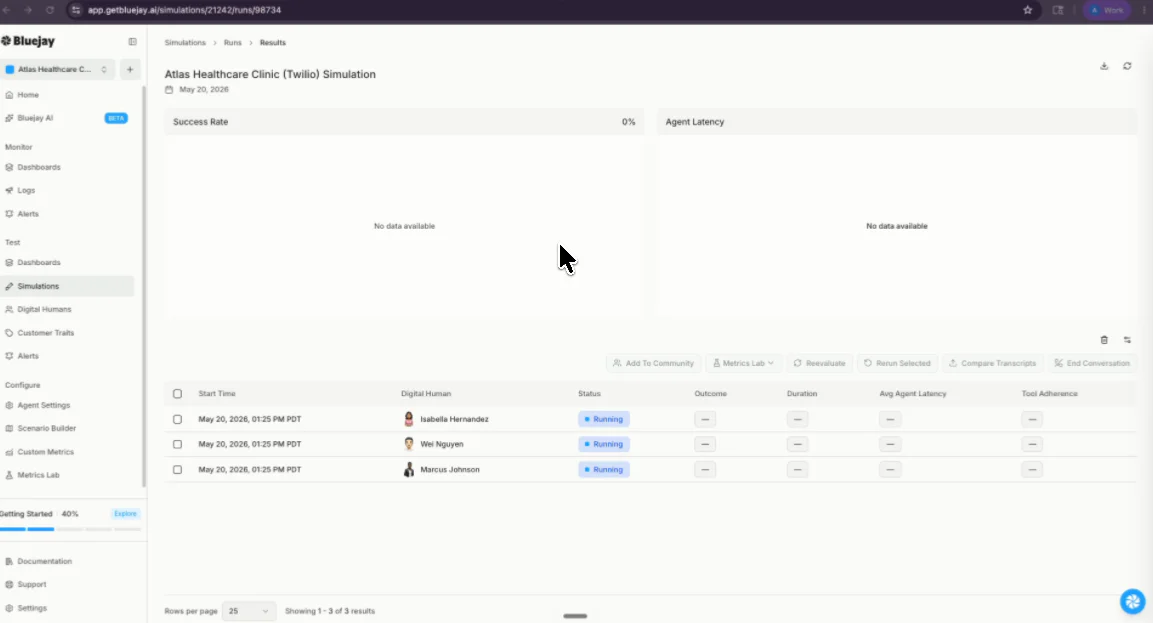Click Running status for Marcus Johnson
Viewport: 1153px width, 623px height.
(604, 469)
